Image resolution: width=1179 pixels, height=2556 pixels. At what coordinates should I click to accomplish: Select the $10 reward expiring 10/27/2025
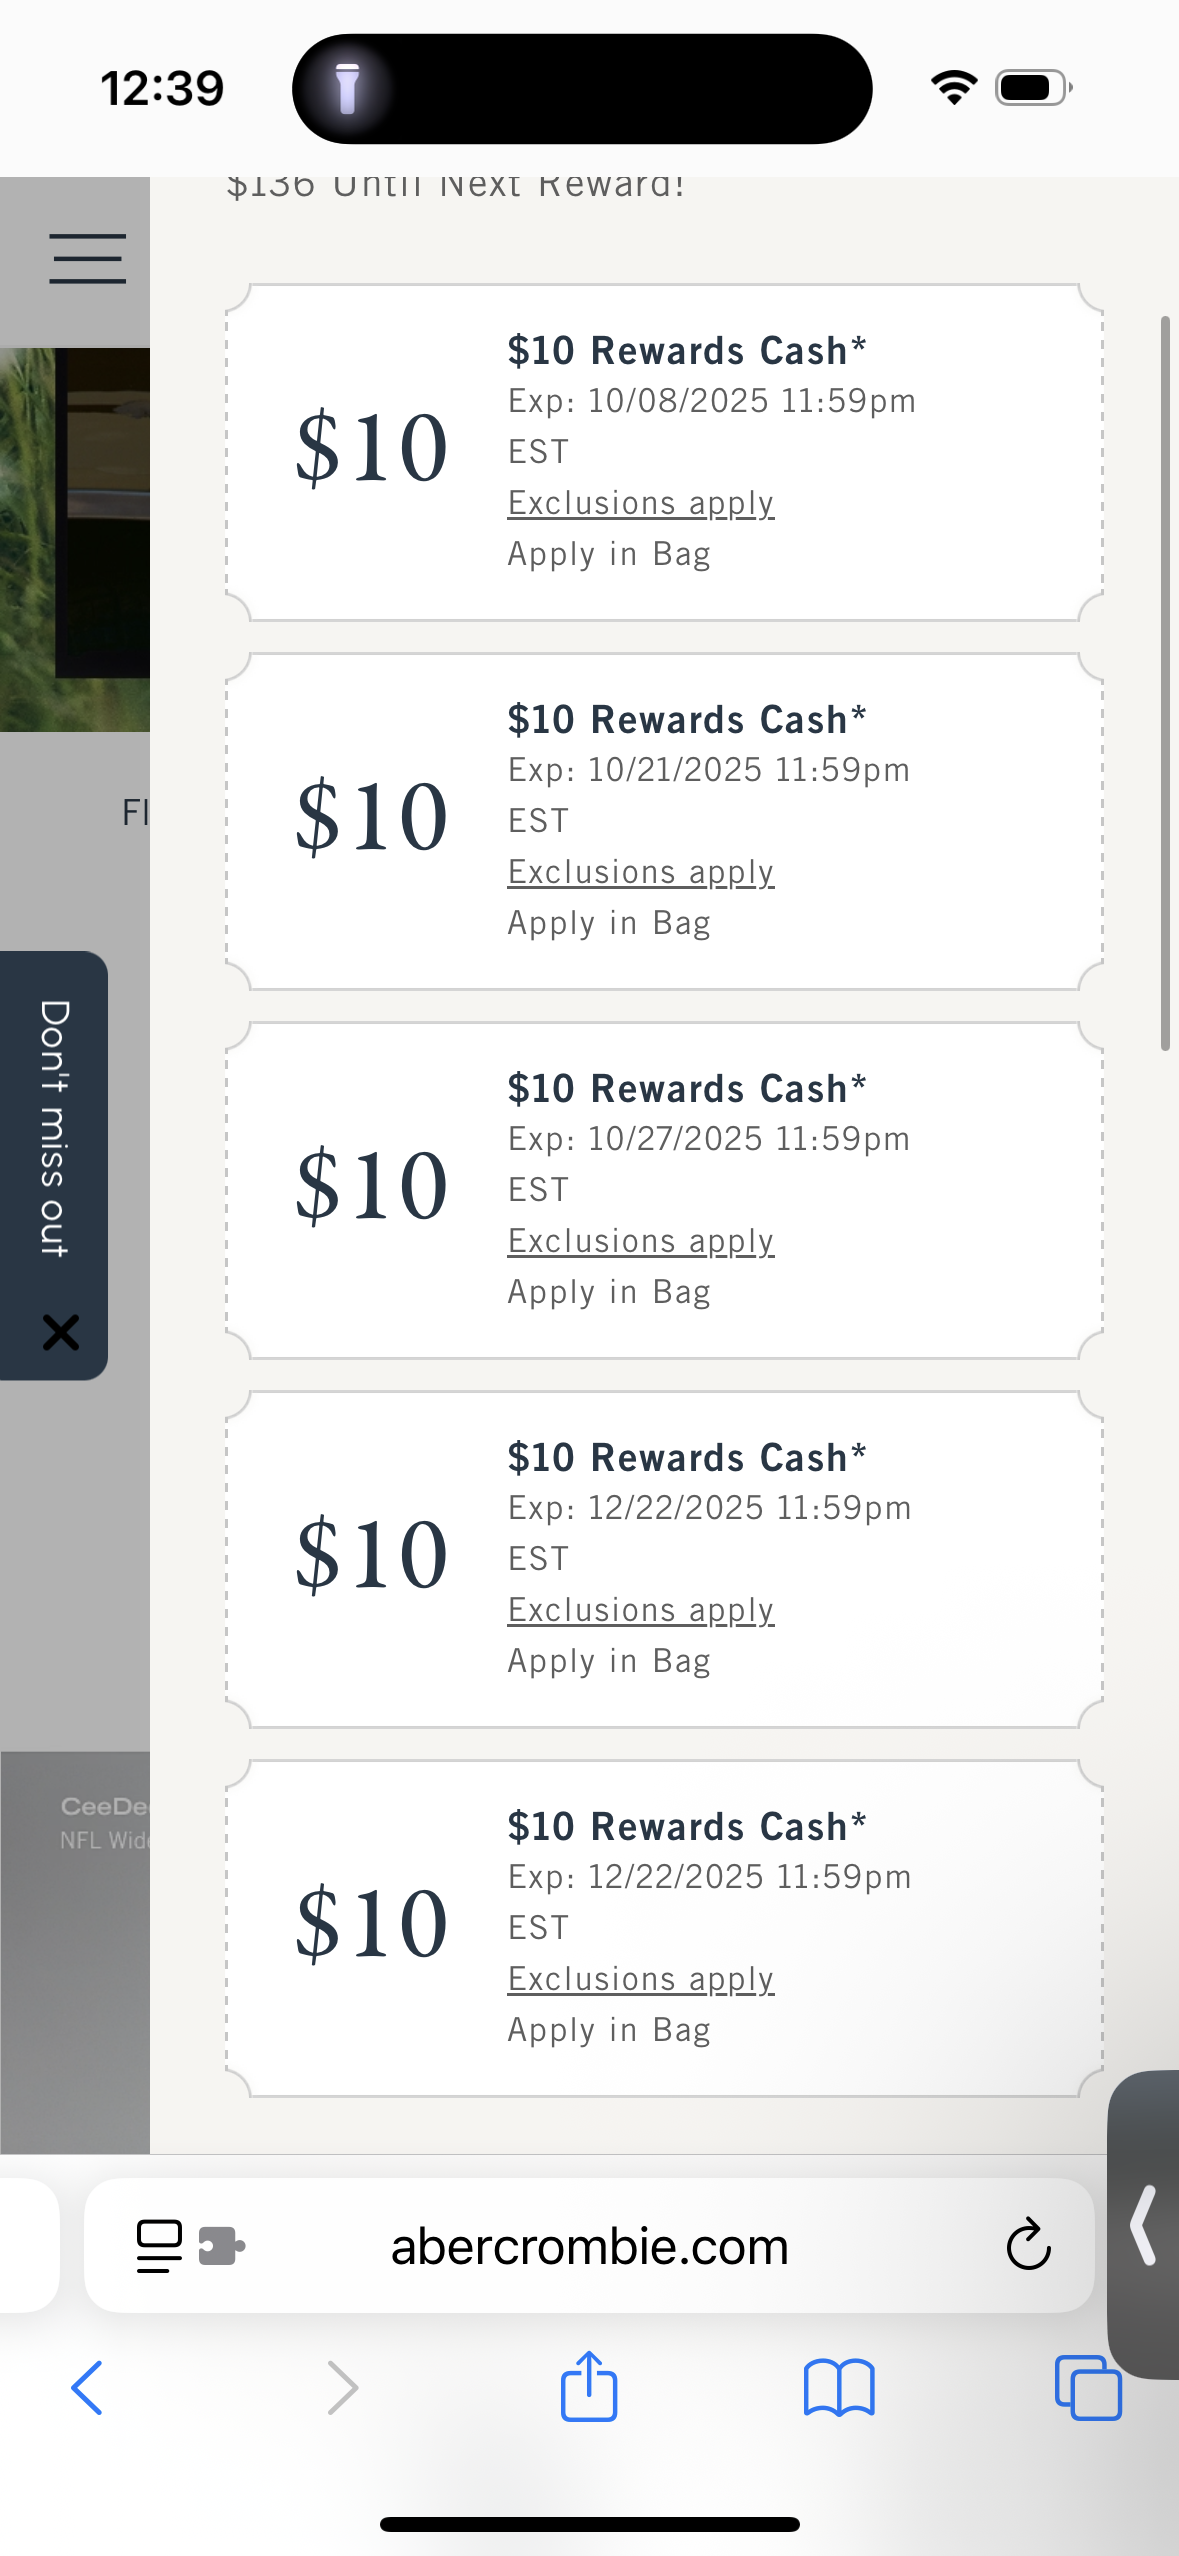pos(665,1190)
